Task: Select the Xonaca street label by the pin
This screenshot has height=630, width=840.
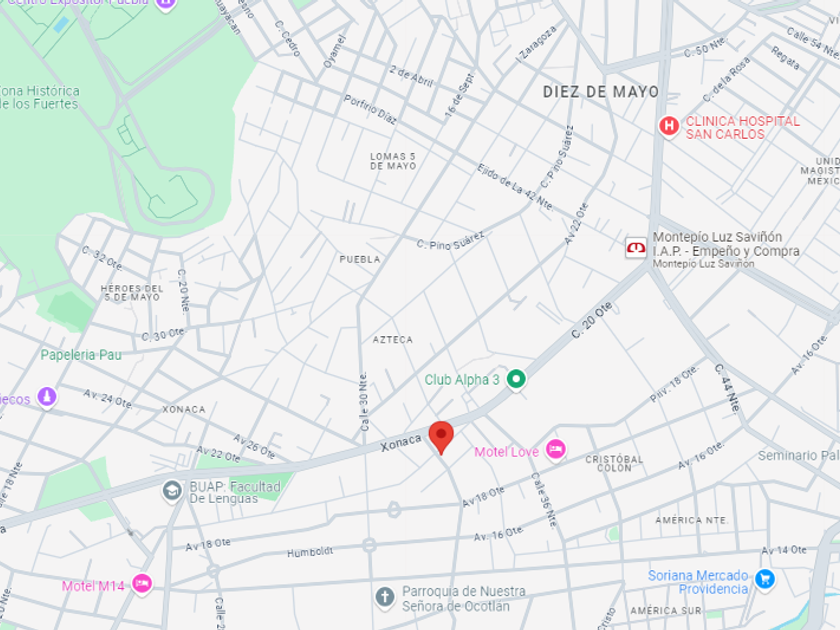Action: [x=401, y=442]
